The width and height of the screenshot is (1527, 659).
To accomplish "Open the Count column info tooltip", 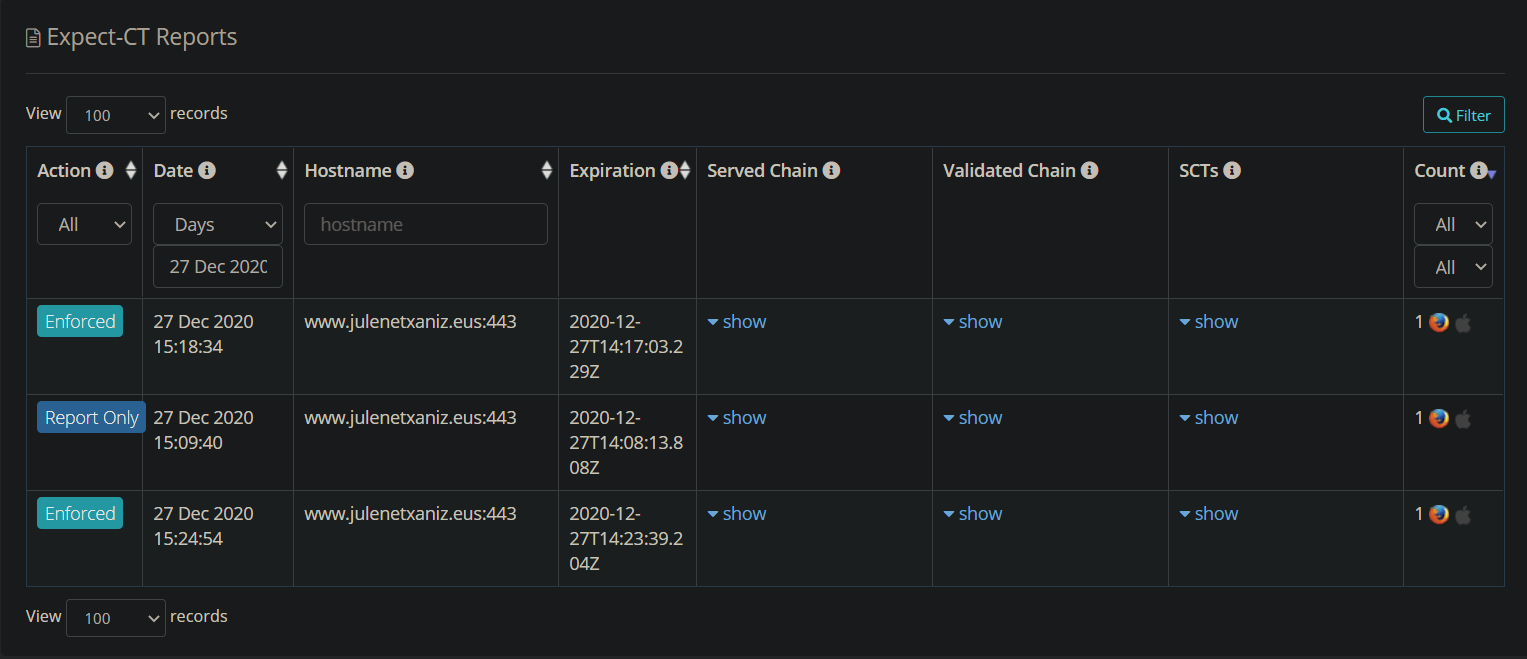I will coord(1480,170).
